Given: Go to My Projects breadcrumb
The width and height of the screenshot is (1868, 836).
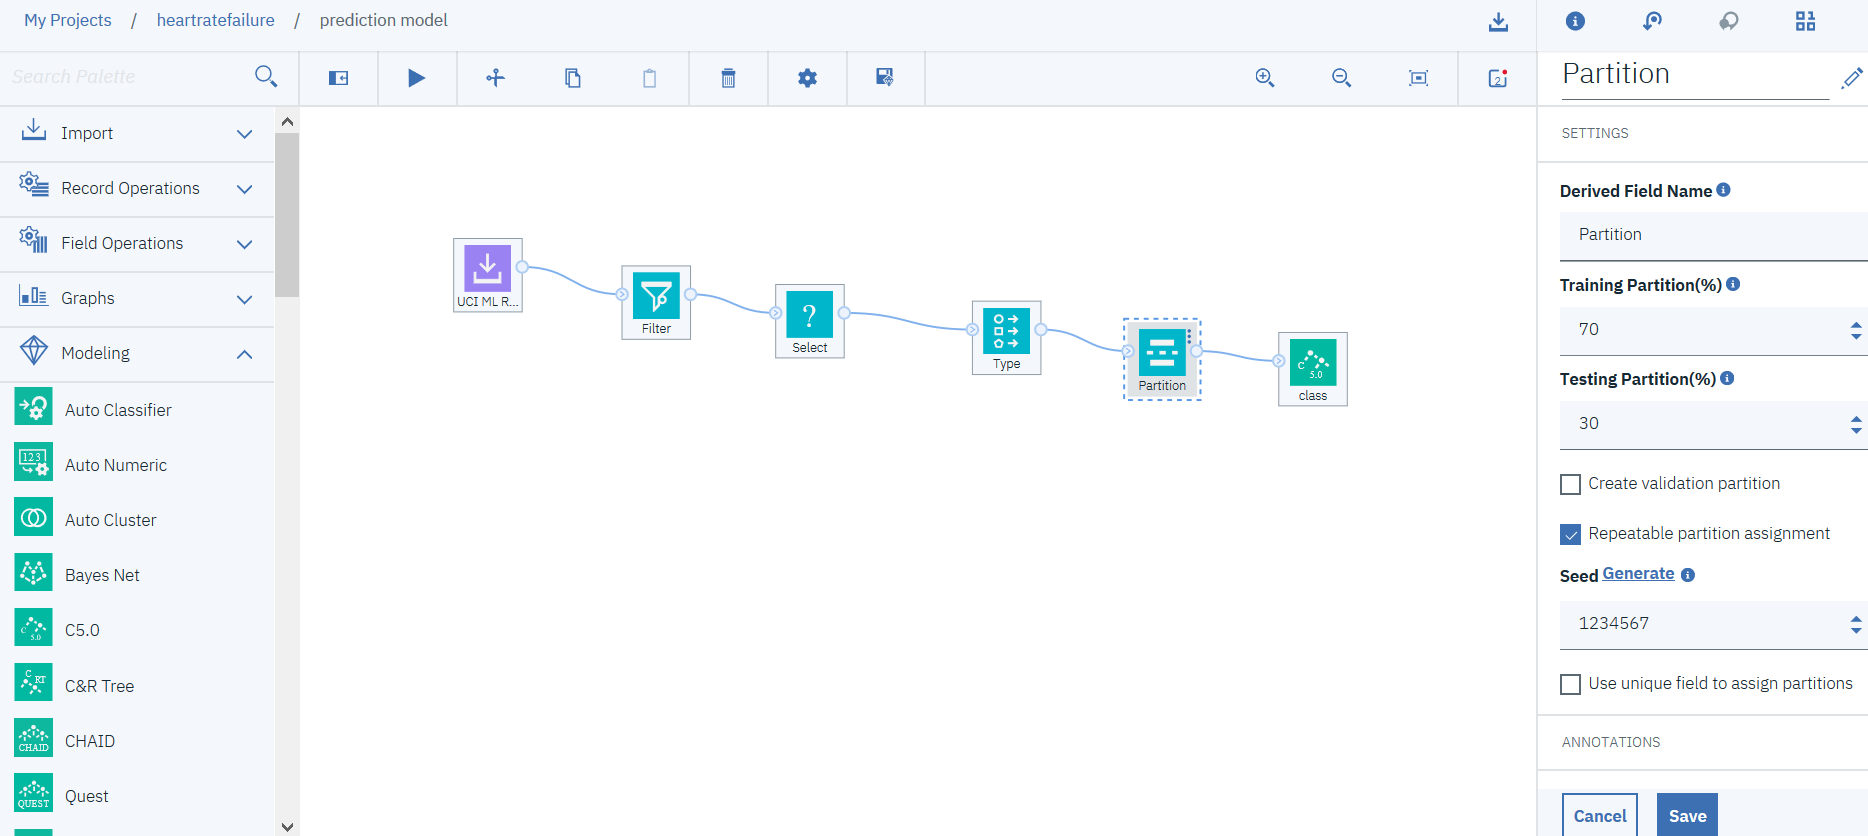Looking at the screenshot, I should [x=68, y=20].
